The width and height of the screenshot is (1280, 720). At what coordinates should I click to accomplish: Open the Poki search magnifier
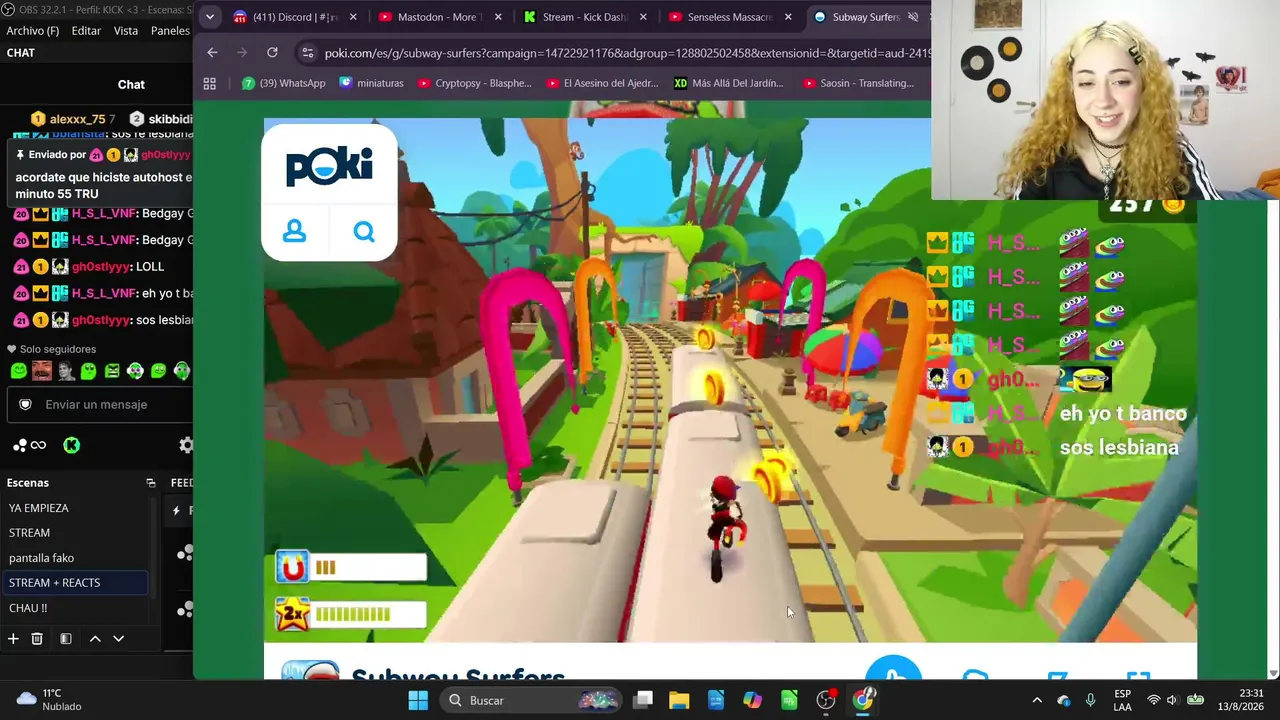point(364,232)
